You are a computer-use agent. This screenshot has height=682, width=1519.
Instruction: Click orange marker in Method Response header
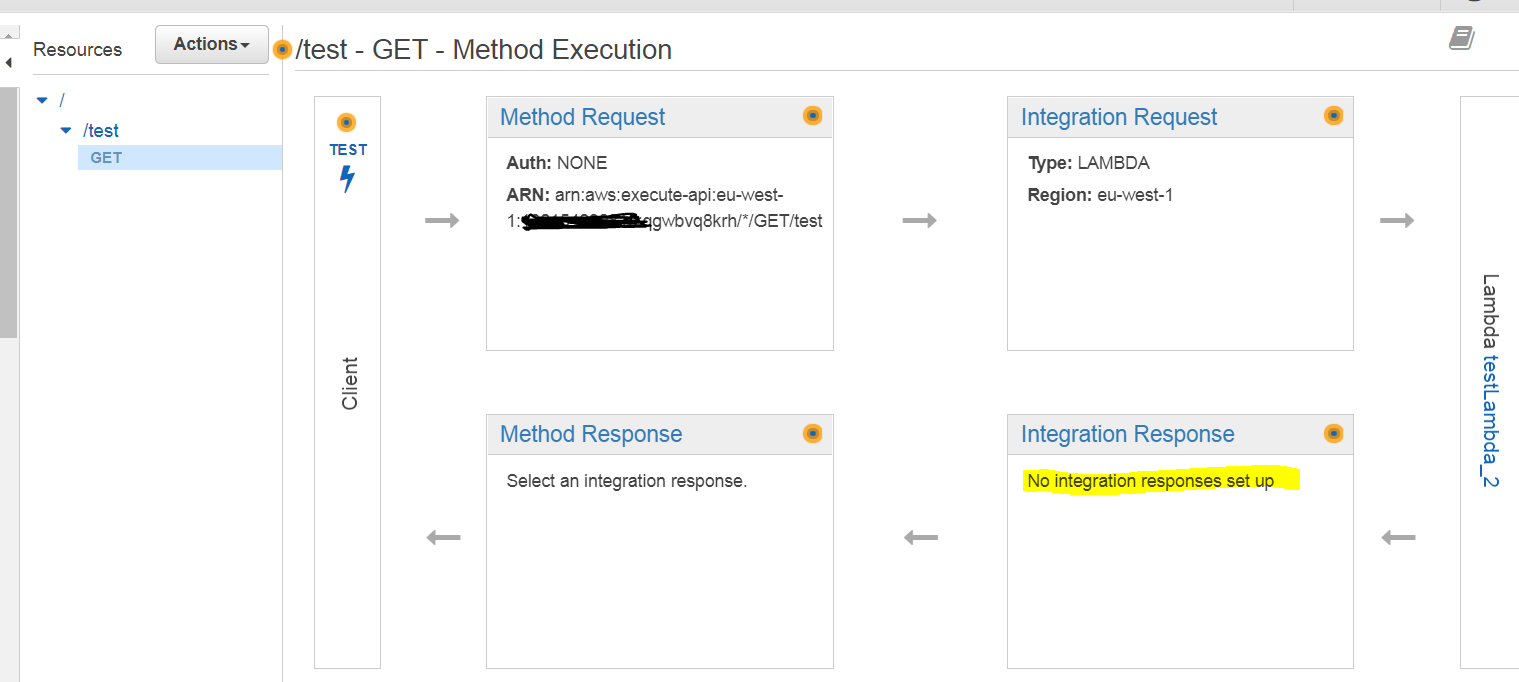coord(813,434)
